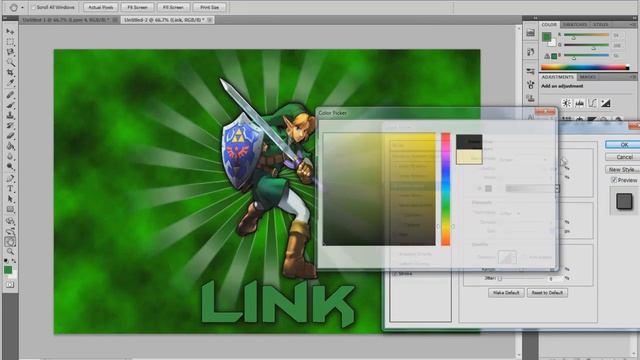Select the Move tool
640x360 pixels.
tap(10, 31)
